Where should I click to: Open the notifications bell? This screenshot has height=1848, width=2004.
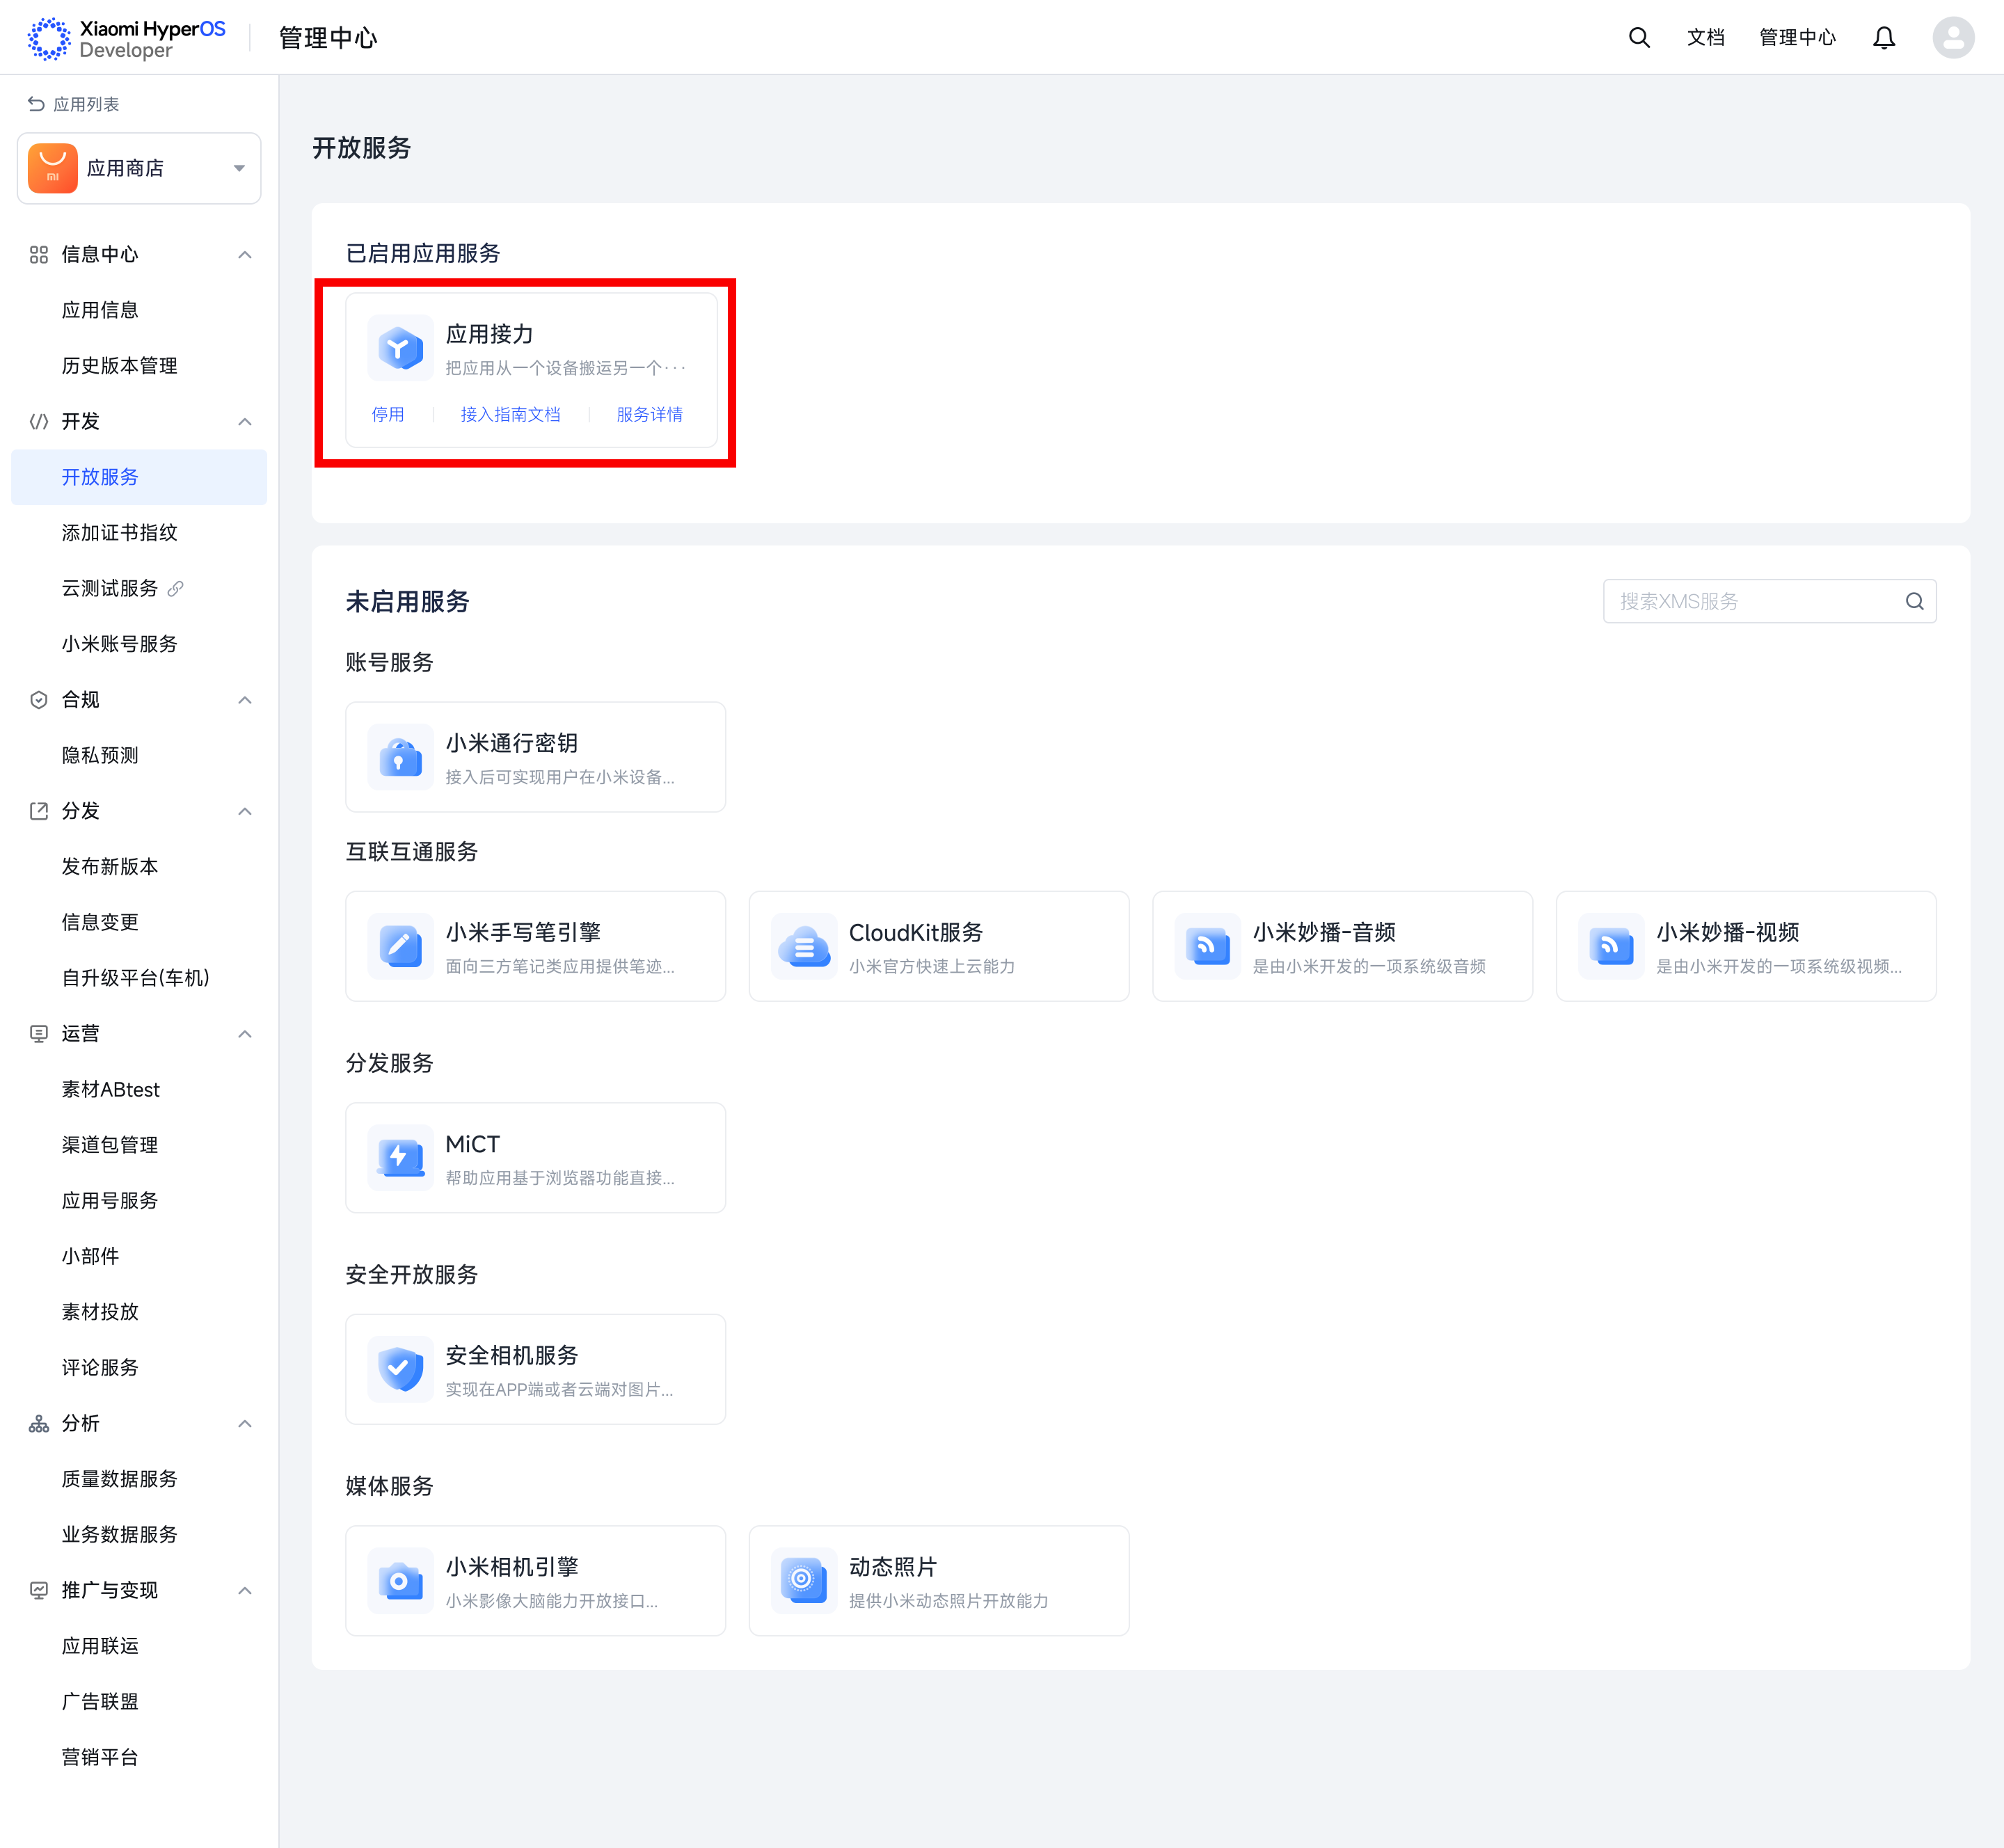(1883, 38)
